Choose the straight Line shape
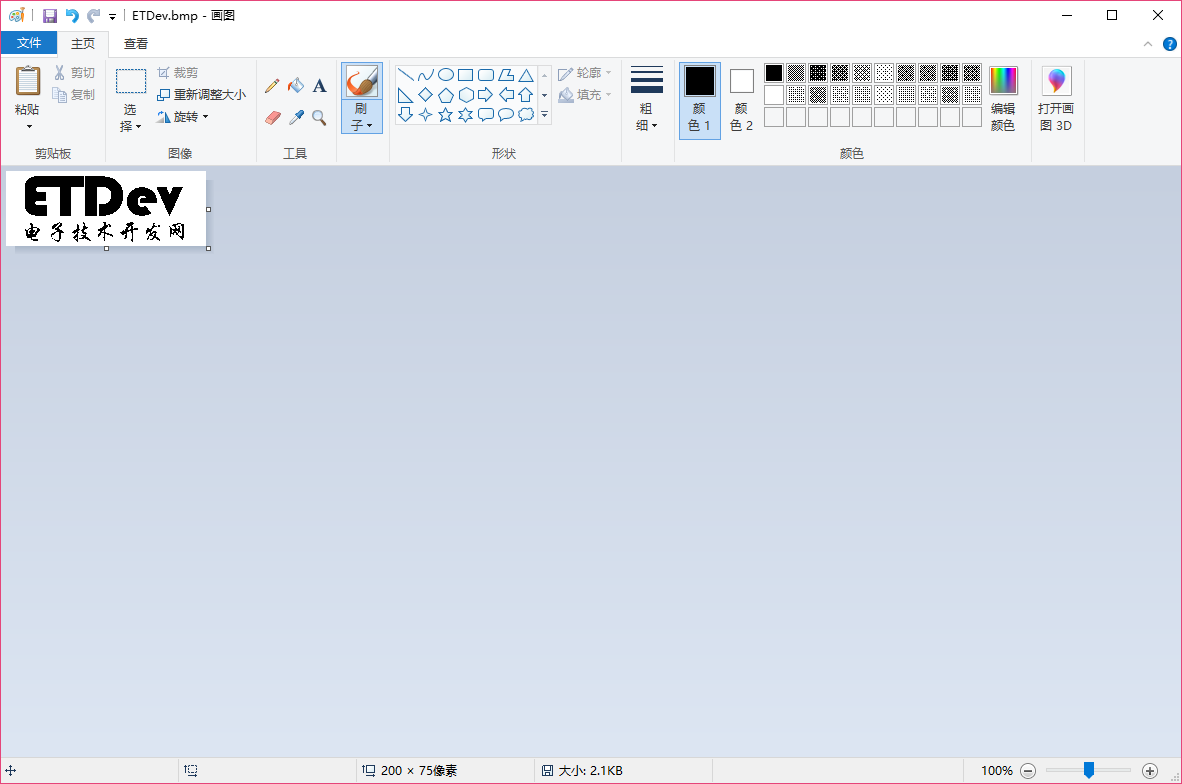 pyautogui.click(x=406, y=75)
